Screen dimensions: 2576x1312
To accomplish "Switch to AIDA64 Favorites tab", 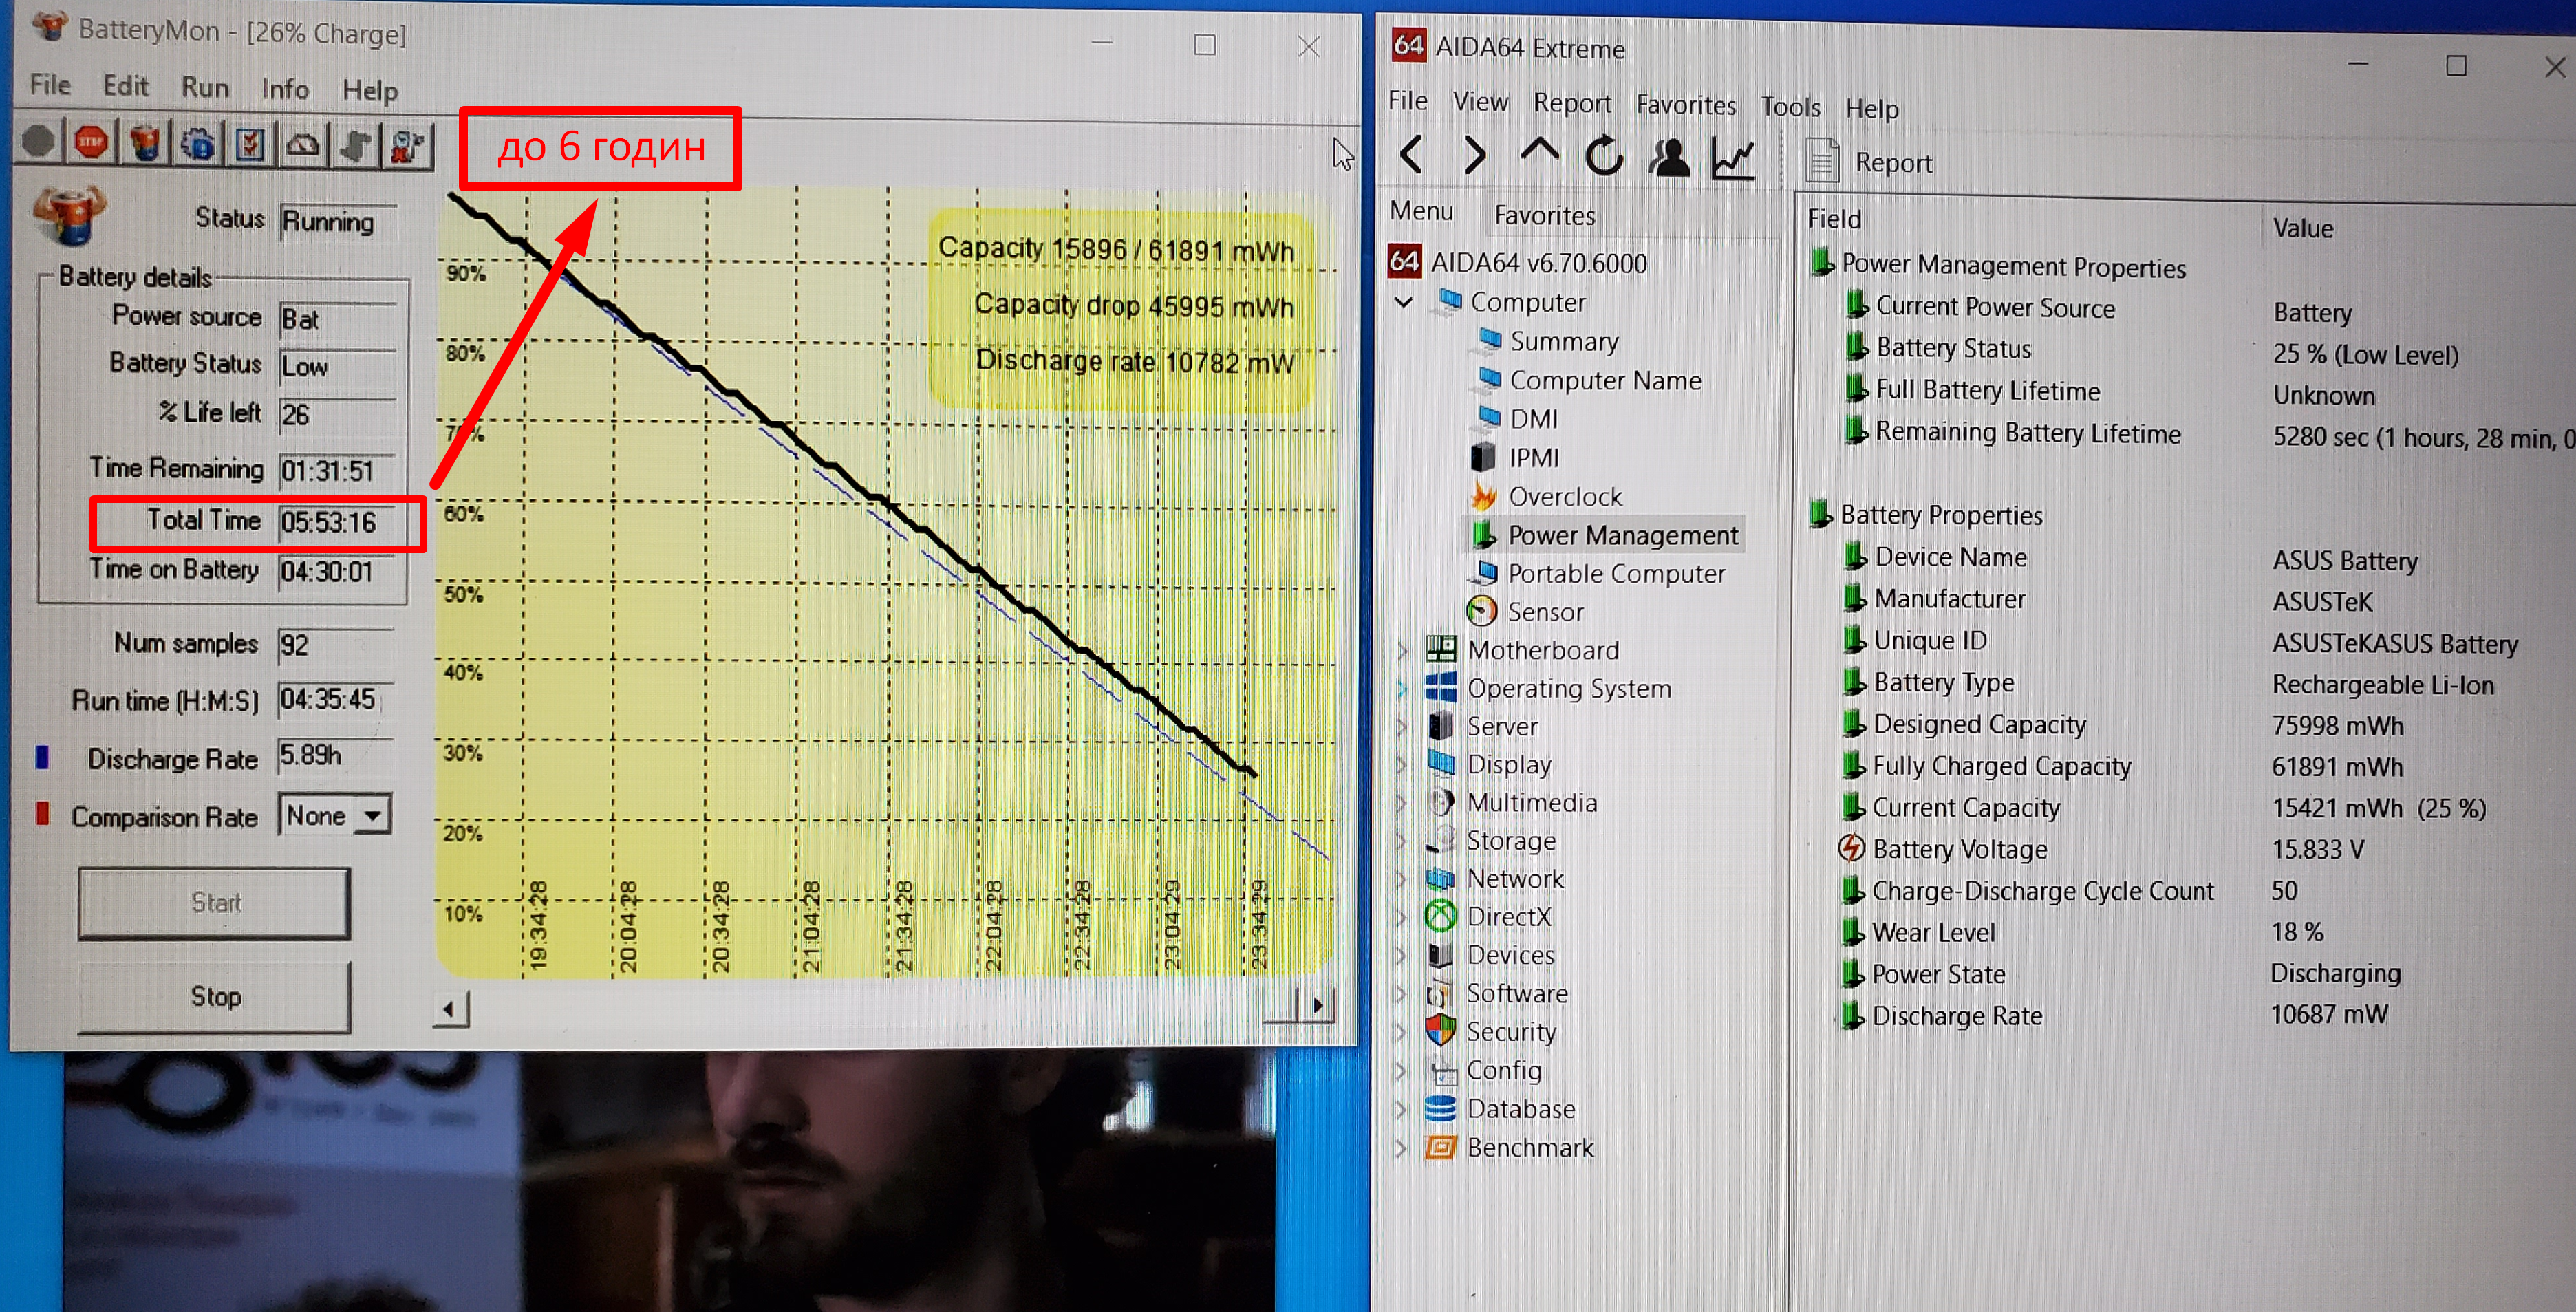I will (x=1544, y=215).
